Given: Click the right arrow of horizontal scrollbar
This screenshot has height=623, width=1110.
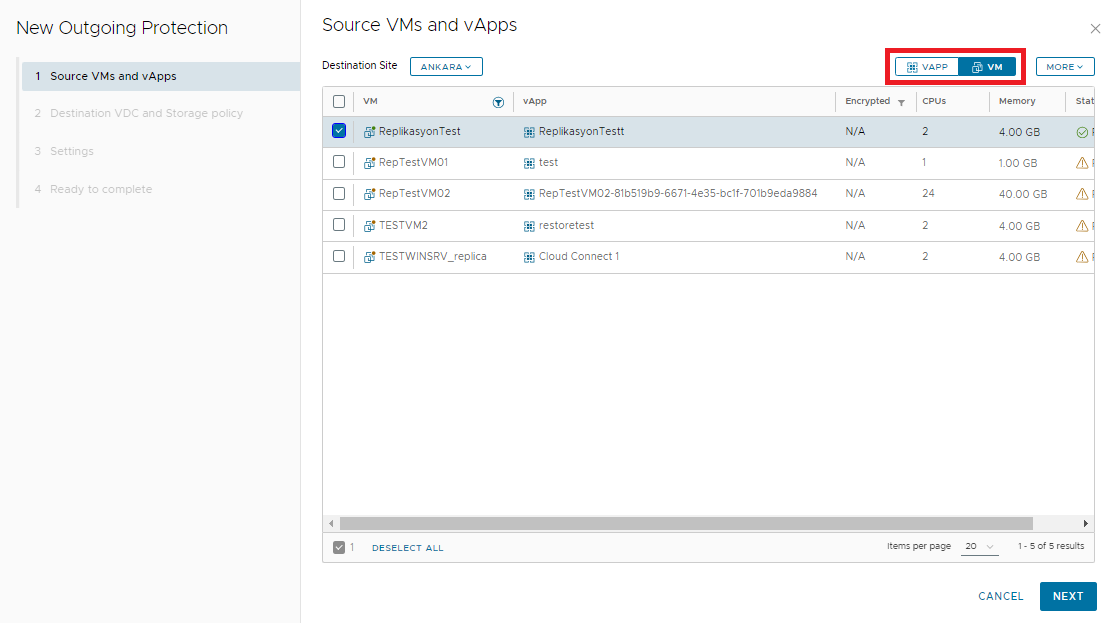Looking at the screenshot, I should (x=1085, y=523).
